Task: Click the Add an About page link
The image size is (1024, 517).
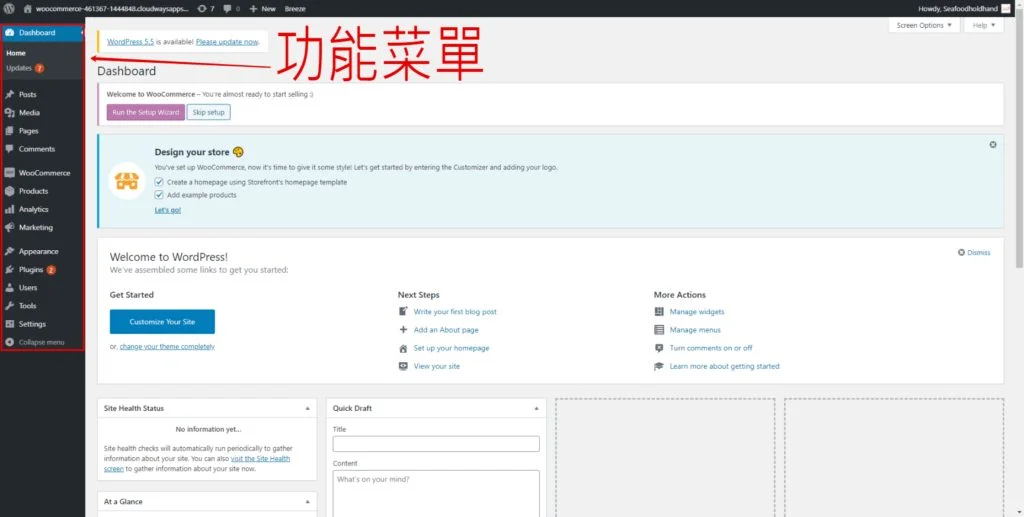Action: point(446,330)
